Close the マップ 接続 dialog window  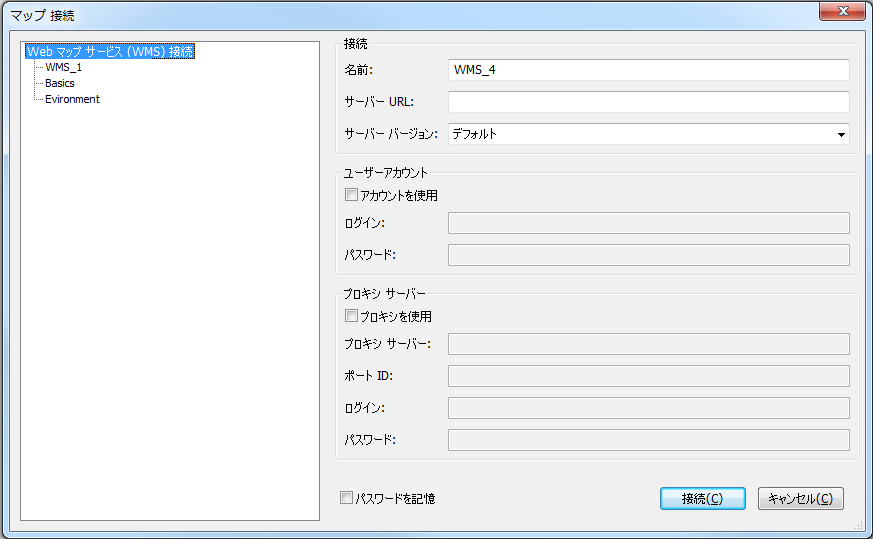pos(842,11)
